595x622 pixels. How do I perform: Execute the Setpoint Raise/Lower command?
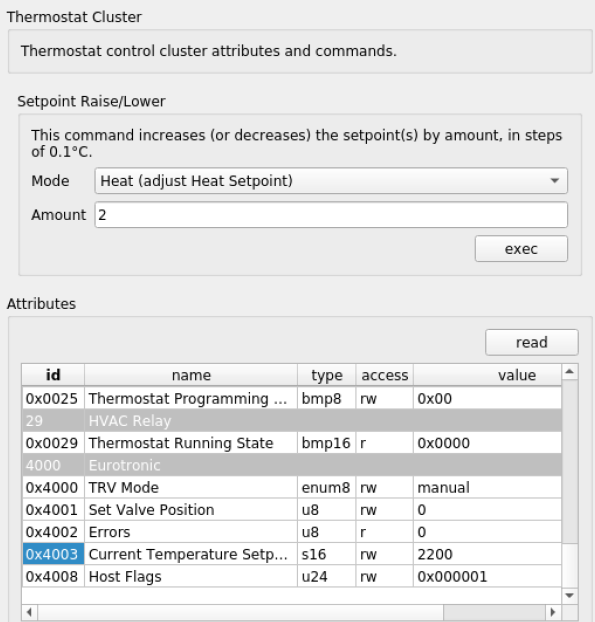(521, 249)
